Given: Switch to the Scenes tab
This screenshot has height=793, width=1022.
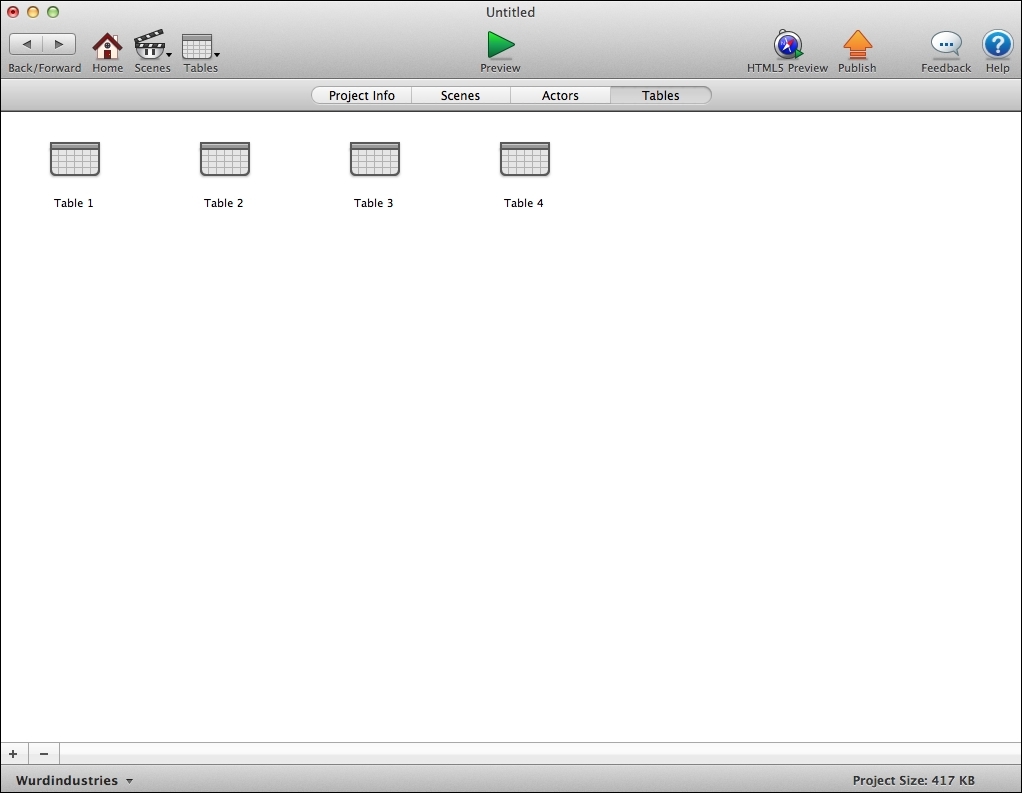Looking at the screenshot, I should (x=461, y=95).
